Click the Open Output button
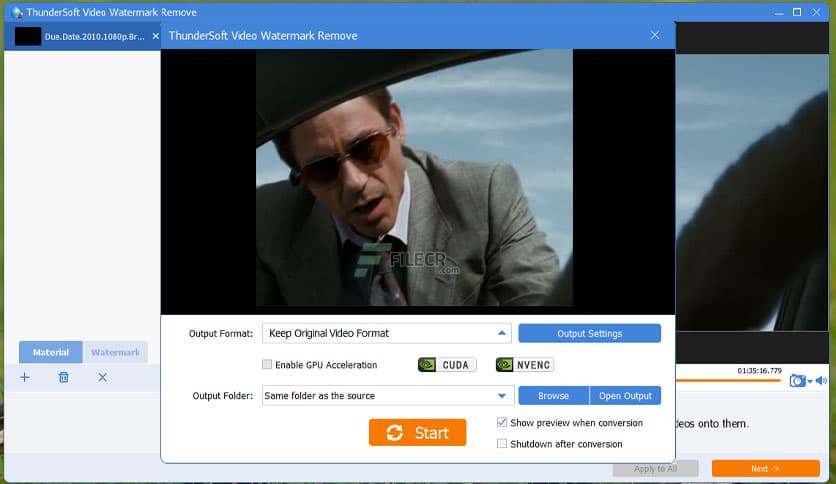The width and height of the screenshot is (836, 484). tap(625, 396)
